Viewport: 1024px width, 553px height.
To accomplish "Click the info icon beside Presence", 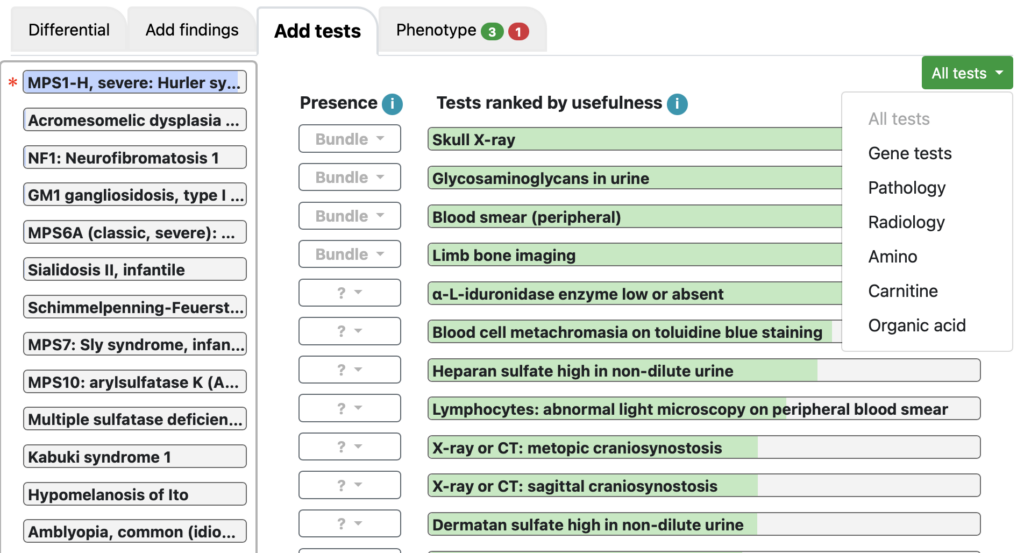I will pyautogui.click(x=392, y=103).
